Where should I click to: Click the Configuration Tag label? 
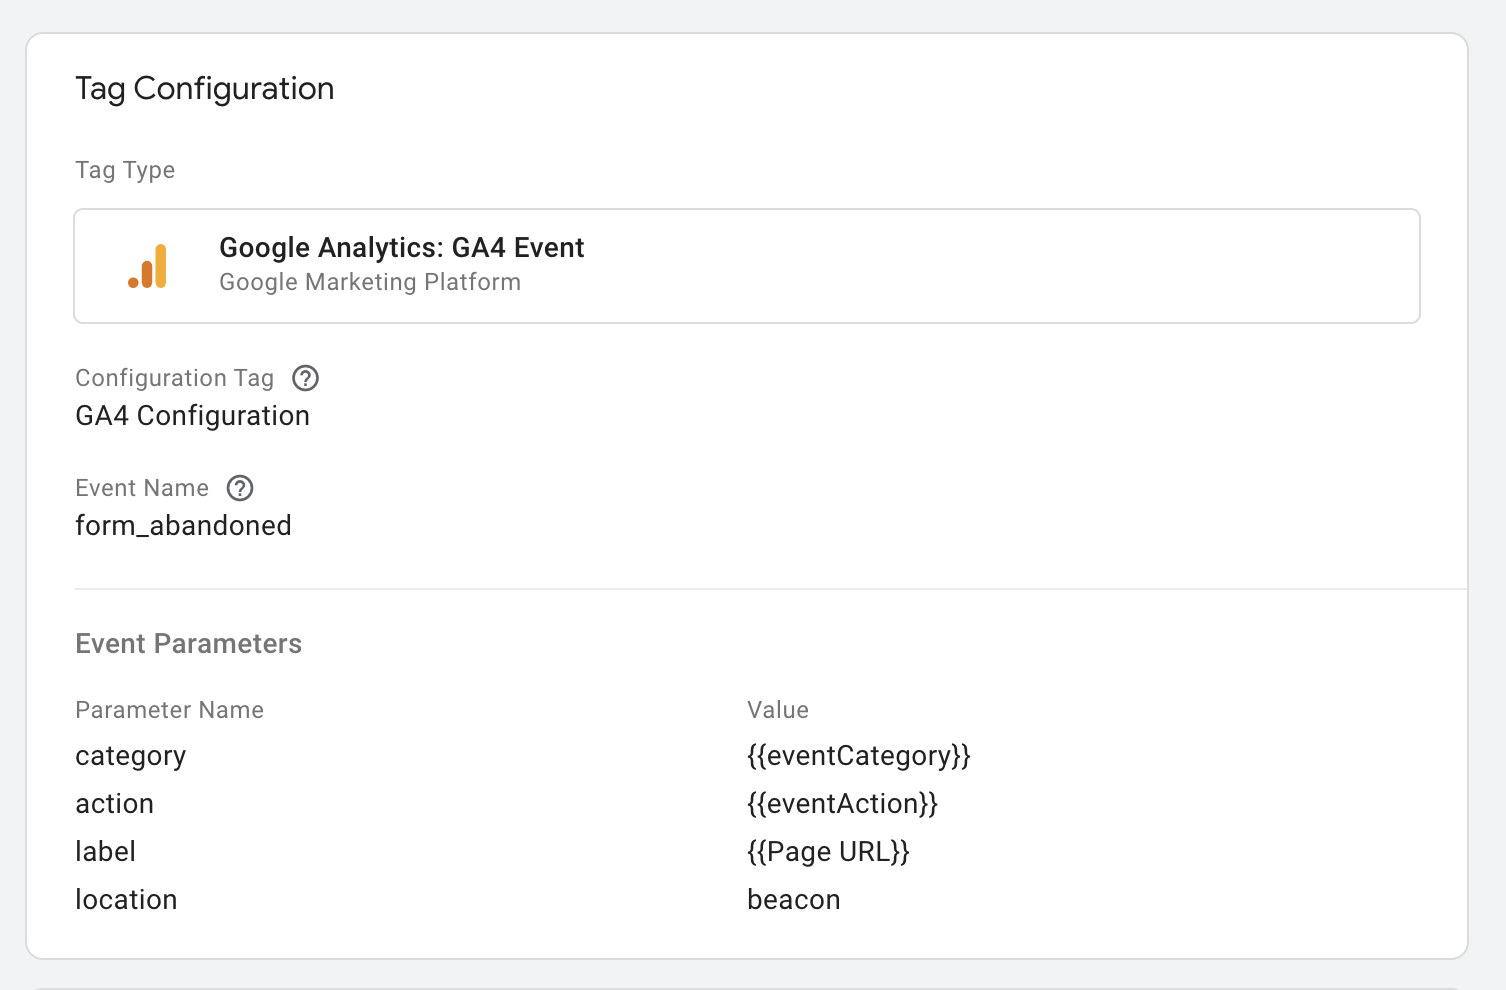coord(174,378)
